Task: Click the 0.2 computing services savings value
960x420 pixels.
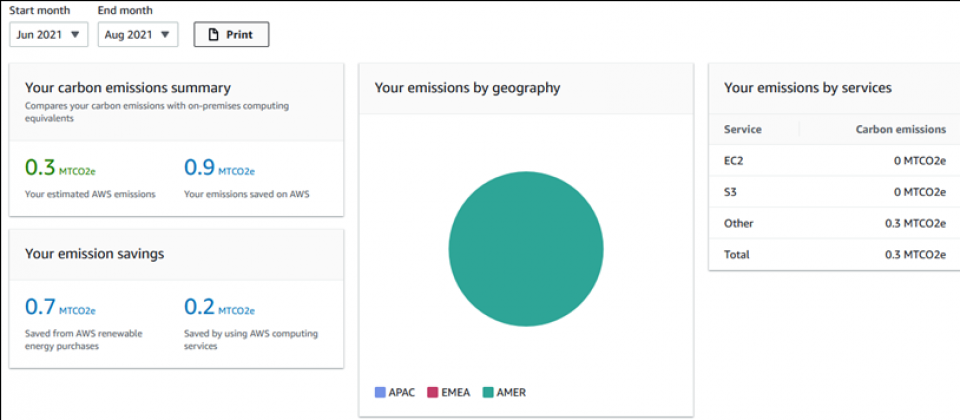Action: [199, 307]
